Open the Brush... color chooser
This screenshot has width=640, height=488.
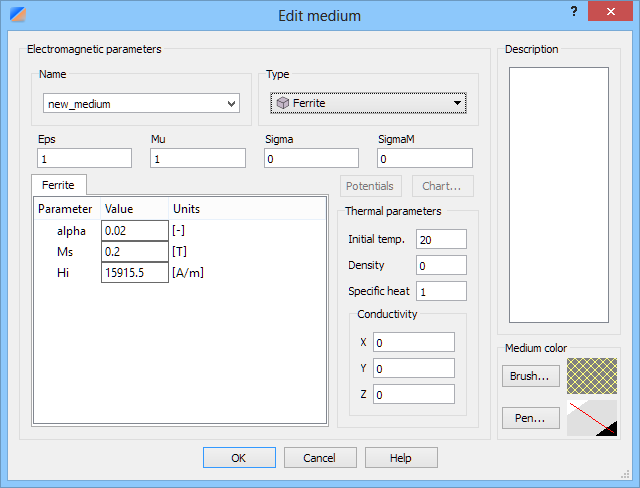click(x=530, y=376)
